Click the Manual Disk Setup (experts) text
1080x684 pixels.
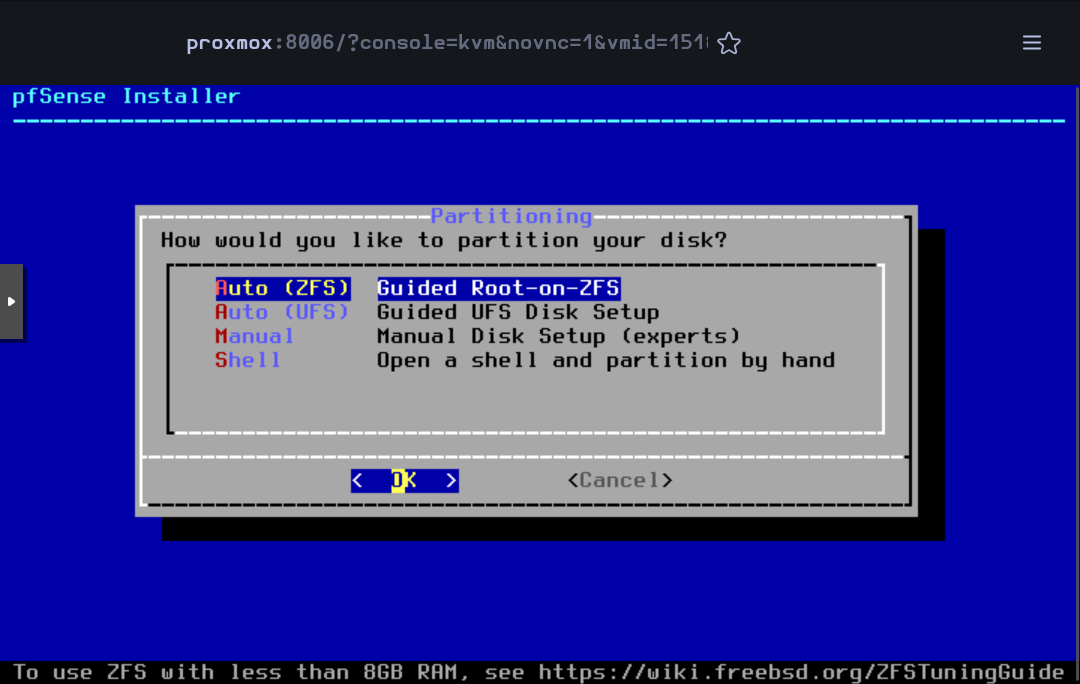[x=559, y=336]
